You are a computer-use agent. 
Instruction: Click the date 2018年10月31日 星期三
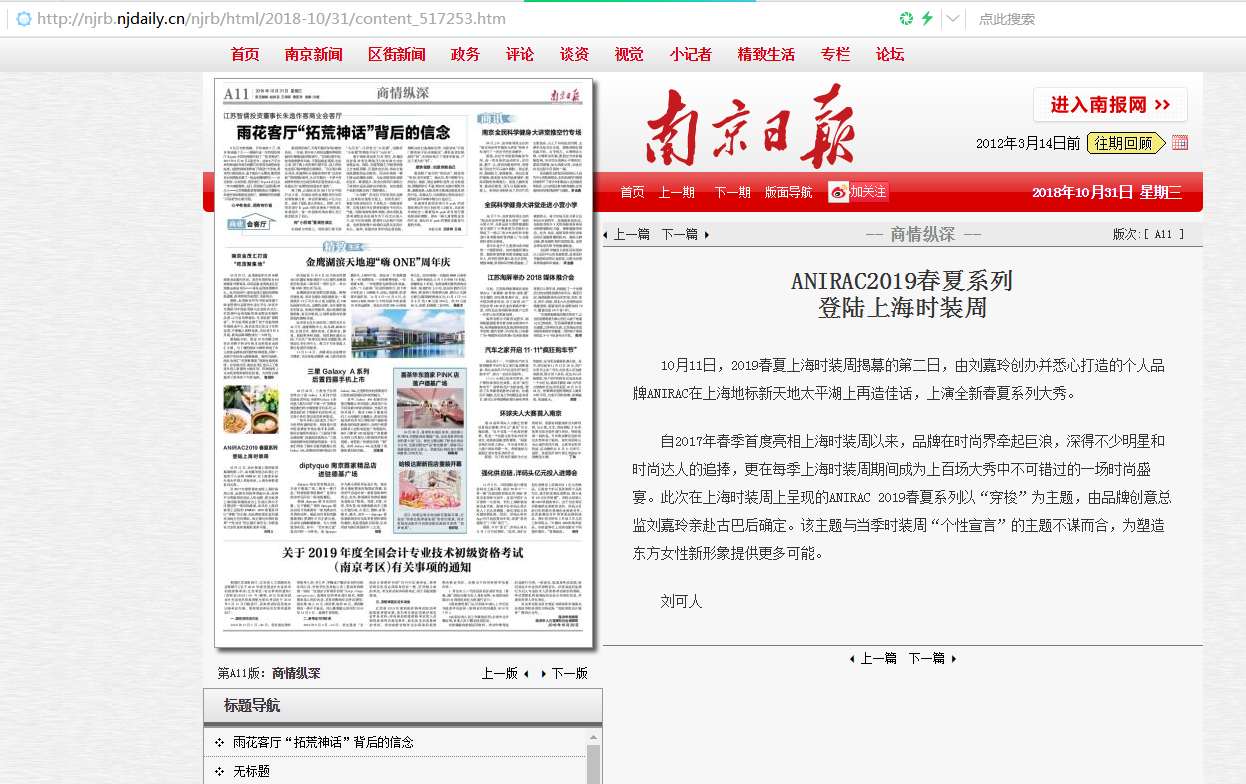coord(1107,192)
